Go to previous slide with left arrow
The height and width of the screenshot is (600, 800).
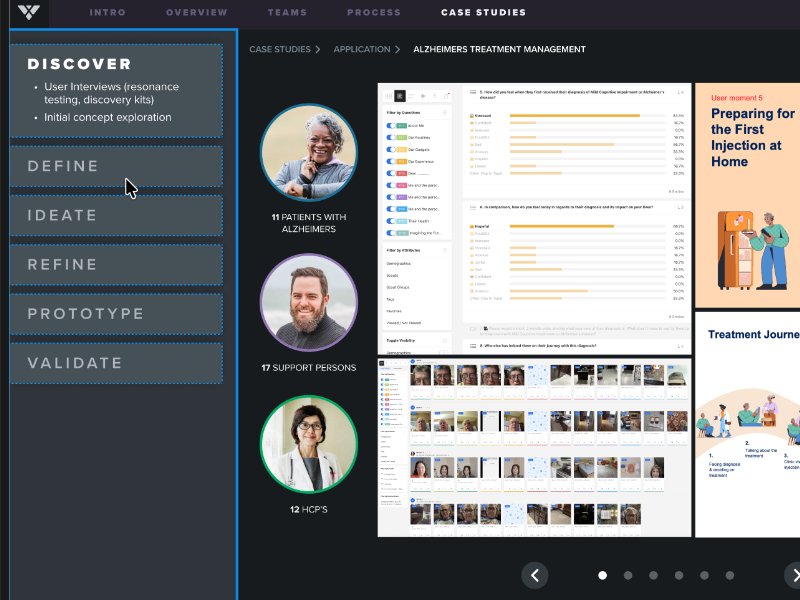(535, 575)
